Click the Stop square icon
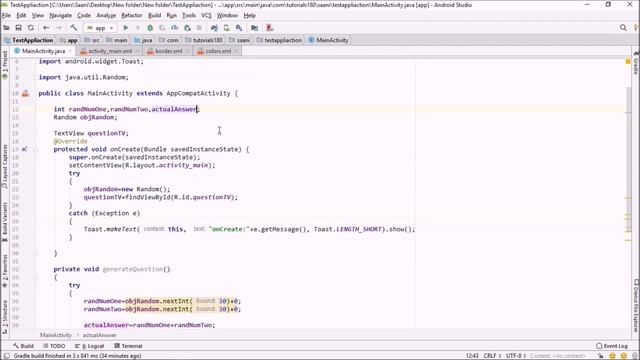This screenshot has width=640, height=360. 199,28
